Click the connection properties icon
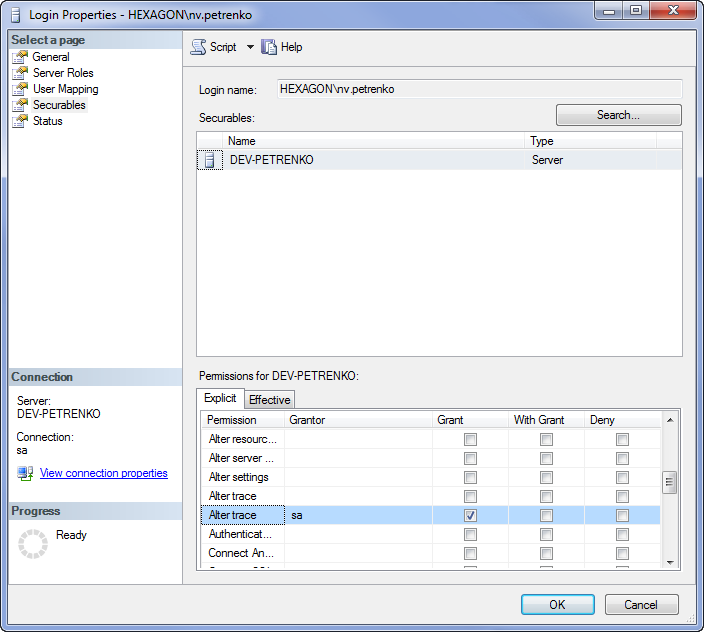 pyautogui.click(x=26, y=473)
